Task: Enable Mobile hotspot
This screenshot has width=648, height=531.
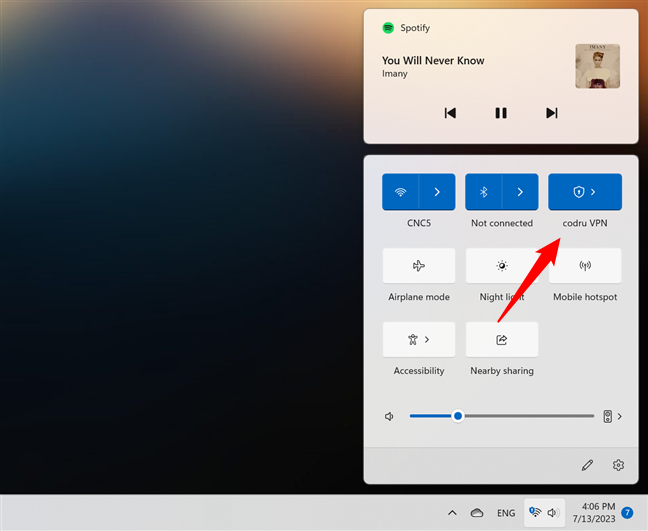Action: pyautogui.click(x=585, y=266)
